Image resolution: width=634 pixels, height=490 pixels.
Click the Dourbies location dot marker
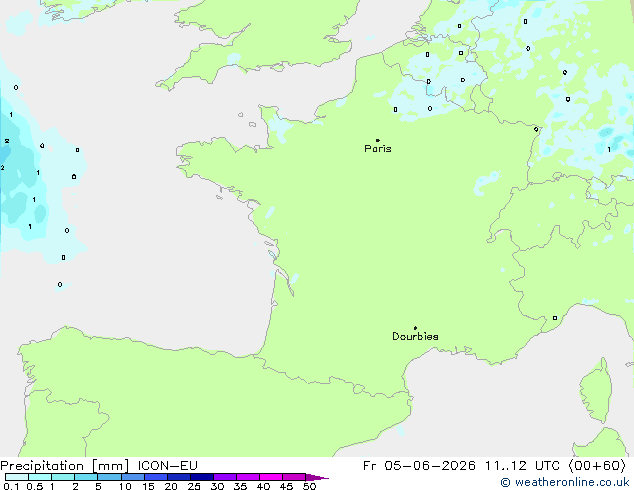[x=415, y=328]
